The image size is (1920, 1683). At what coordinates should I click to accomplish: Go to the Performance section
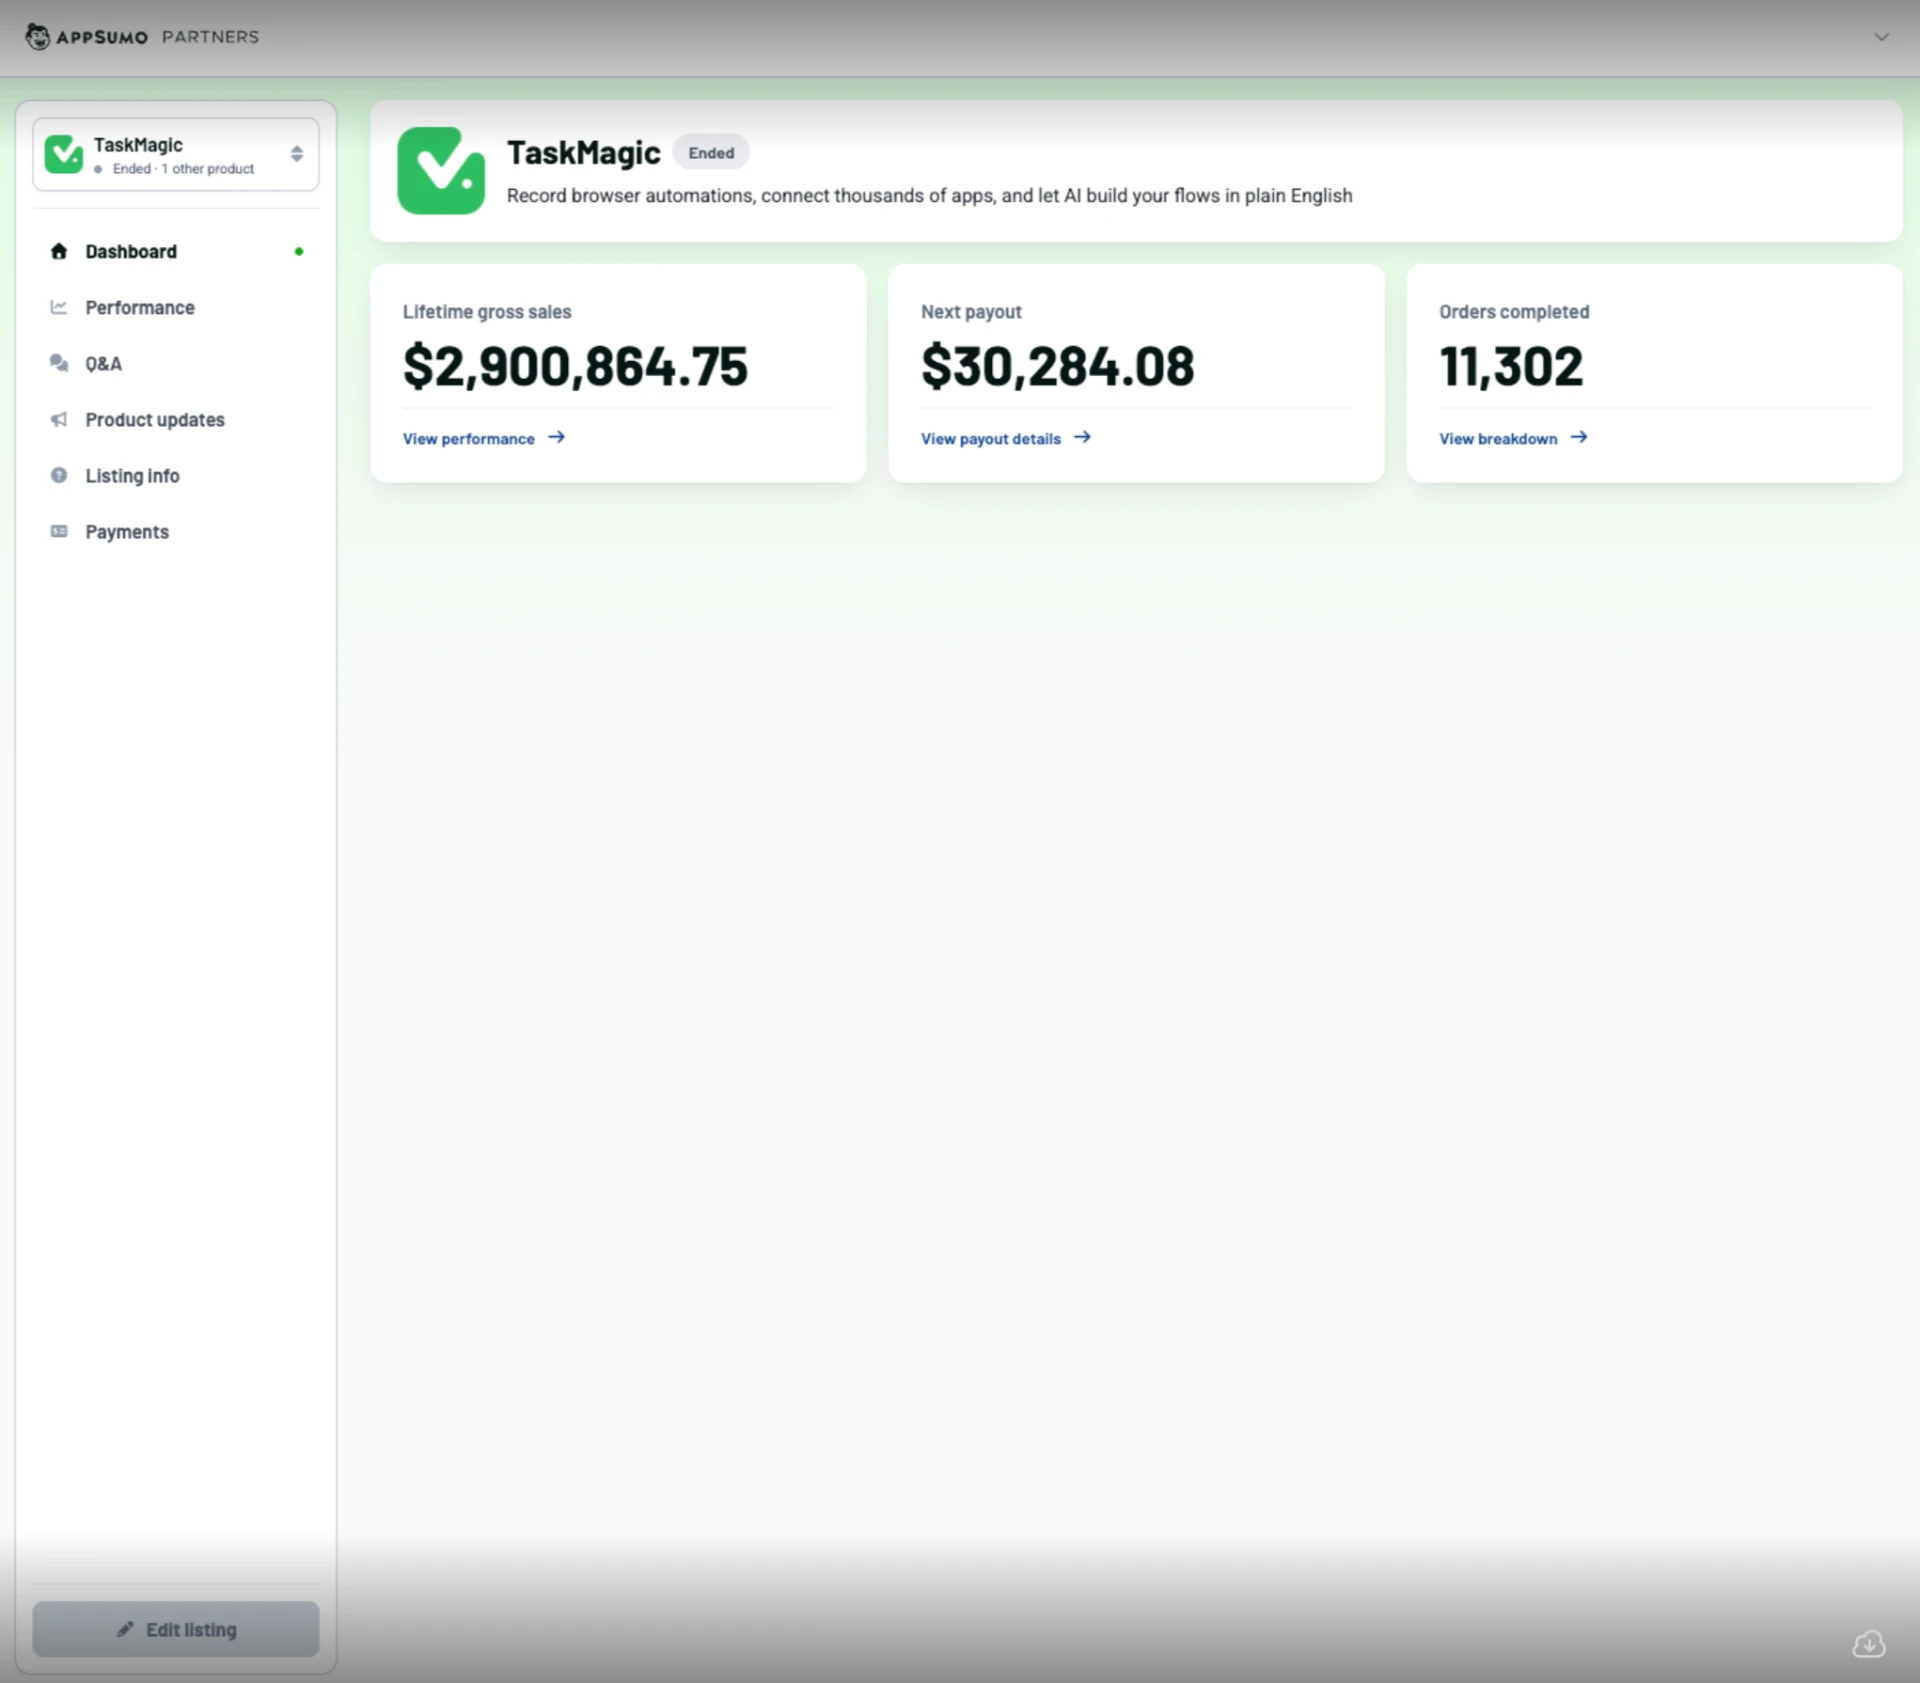[x=176, y=307]
